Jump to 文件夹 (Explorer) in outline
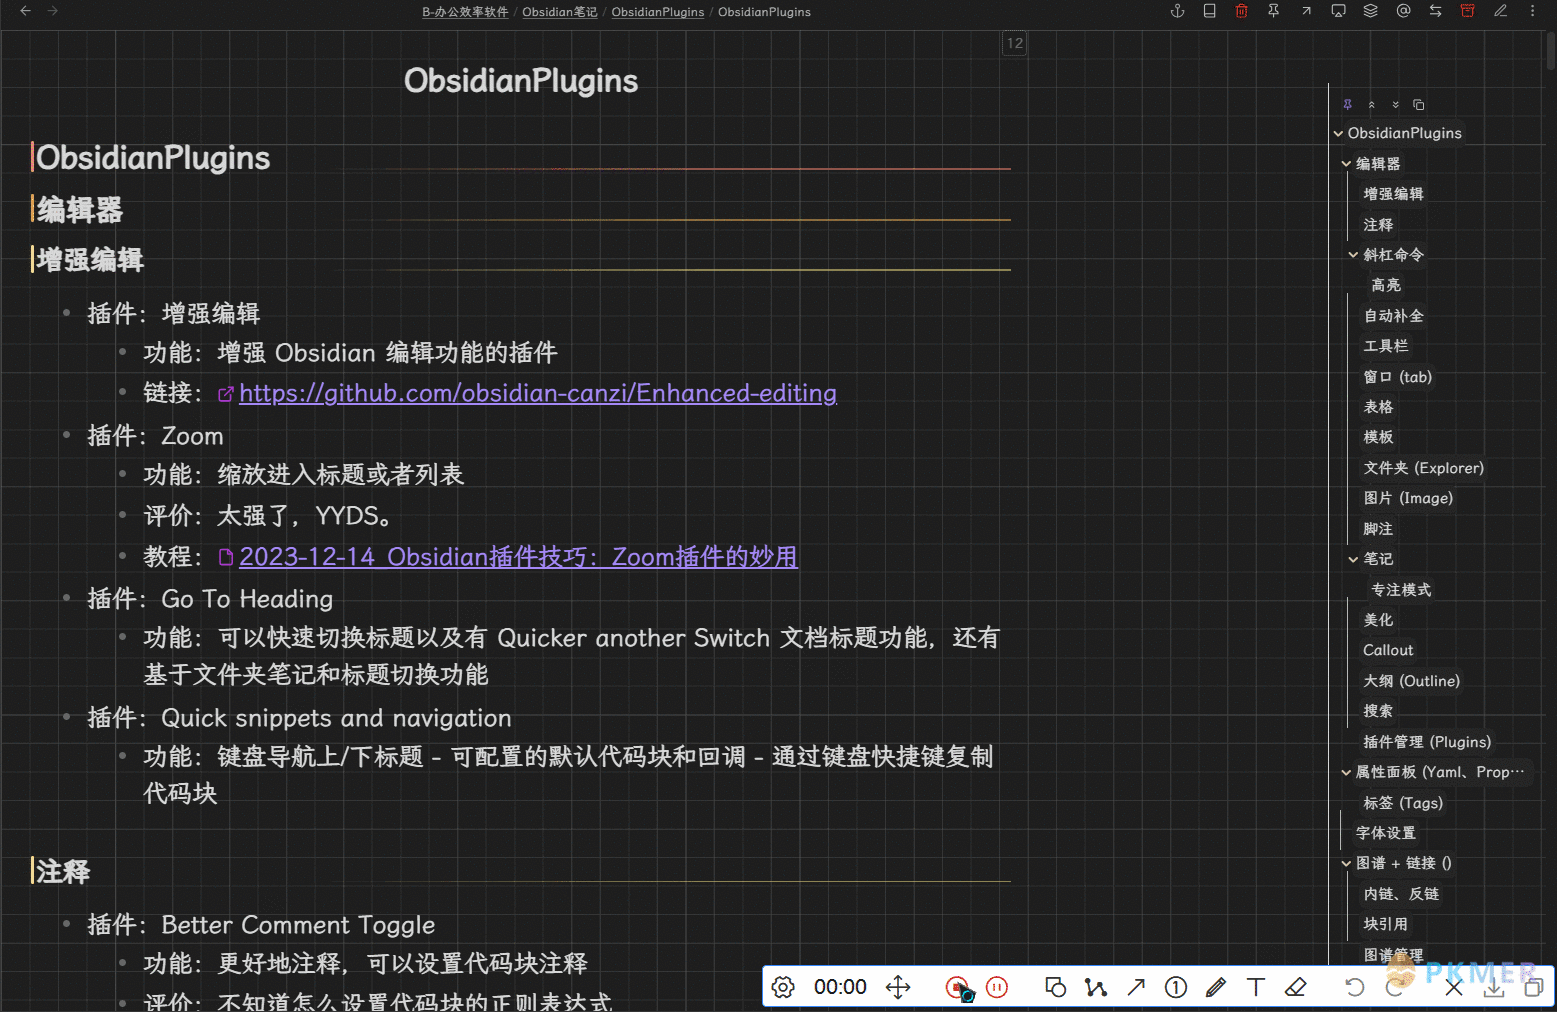Screen dimensions: 1557x1012 click(x=1423, y=468)
